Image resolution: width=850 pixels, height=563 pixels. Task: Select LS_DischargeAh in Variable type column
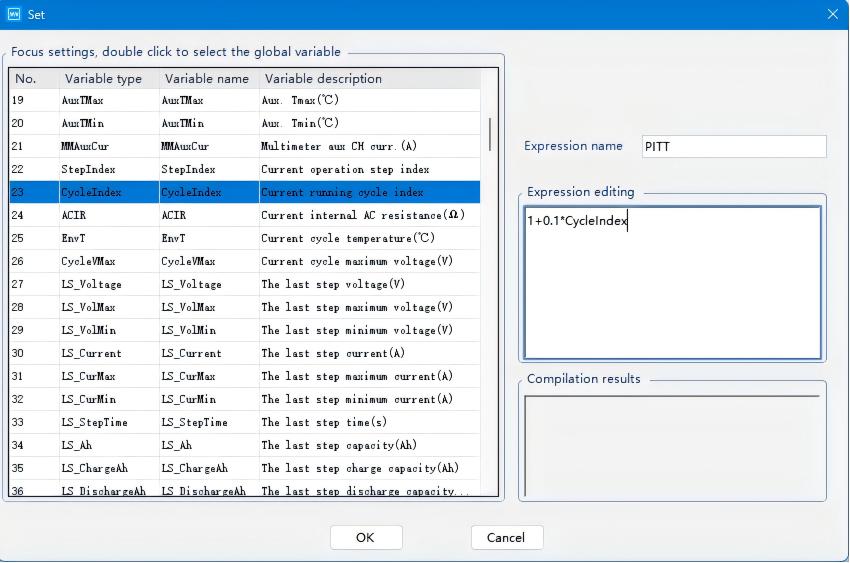108,490
